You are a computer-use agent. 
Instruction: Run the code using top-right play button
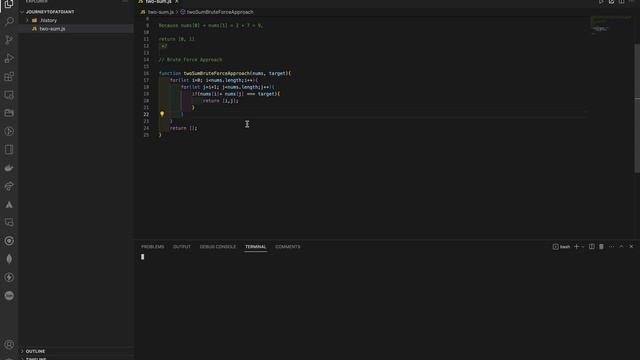pyautogui.click(x=601, y=2)
